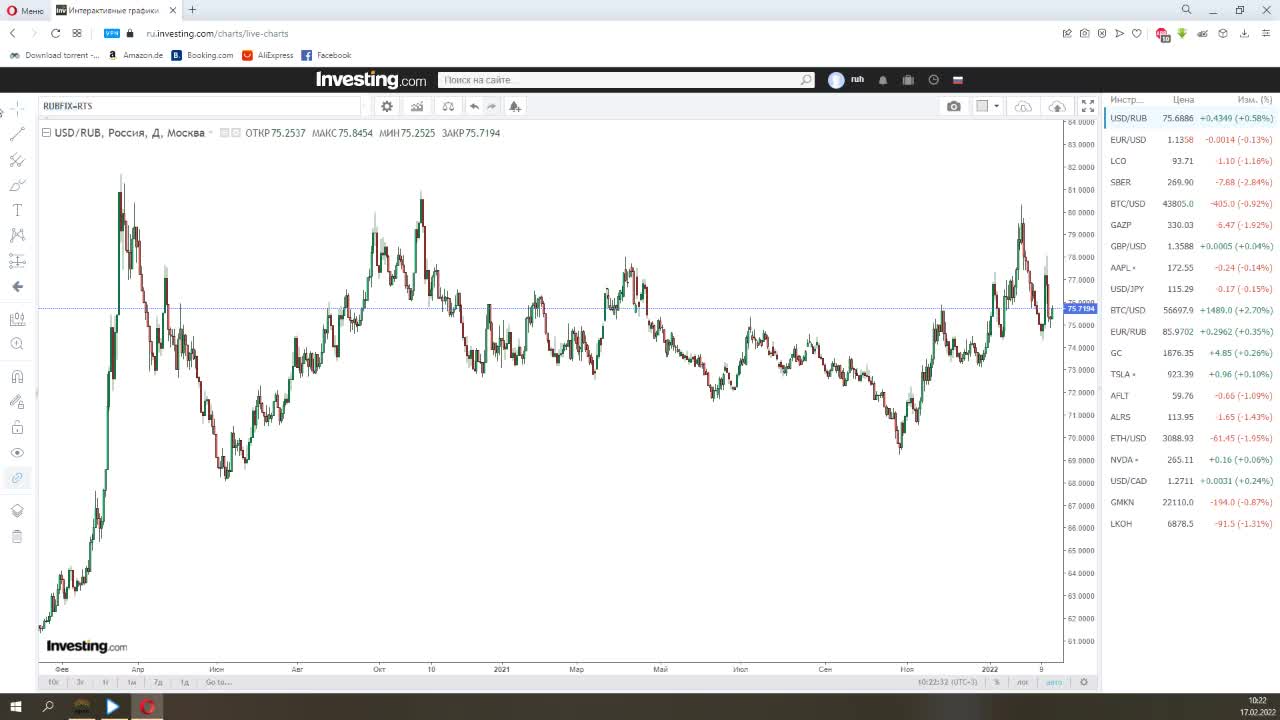Select the zoom in magnifier tool
This screenshot has width=1280, height=720.
[17, 344]
